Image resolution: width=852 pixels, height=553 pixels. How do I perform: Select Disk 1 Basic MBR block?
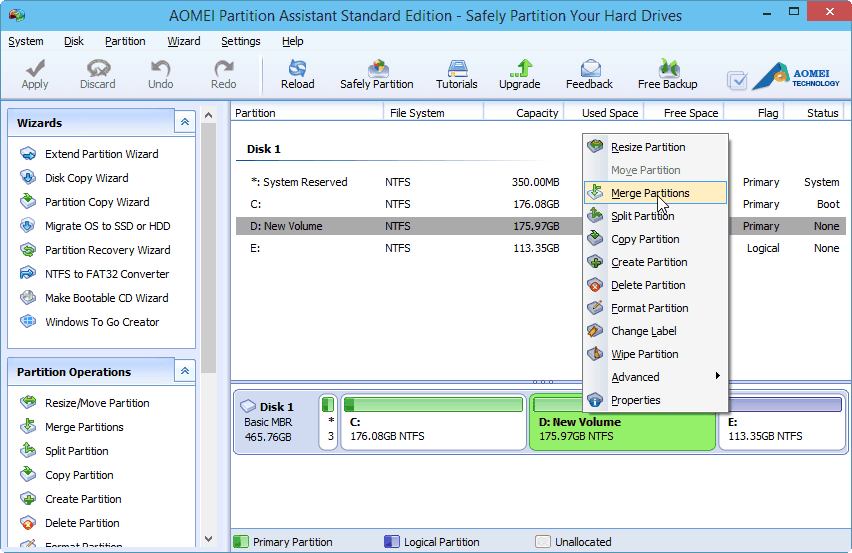coord(275,422)
